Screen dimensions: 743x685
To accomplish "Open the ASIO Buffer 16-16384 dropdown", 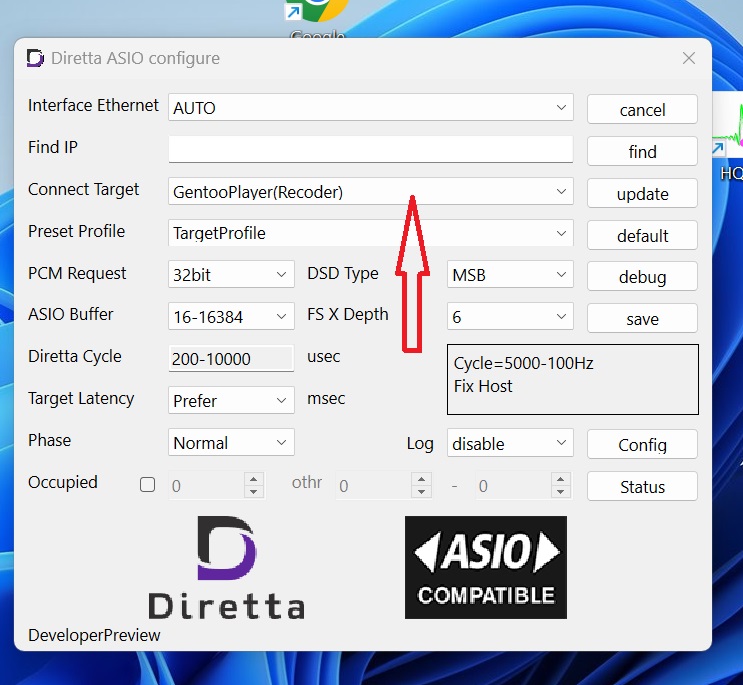I will [231, 316].
